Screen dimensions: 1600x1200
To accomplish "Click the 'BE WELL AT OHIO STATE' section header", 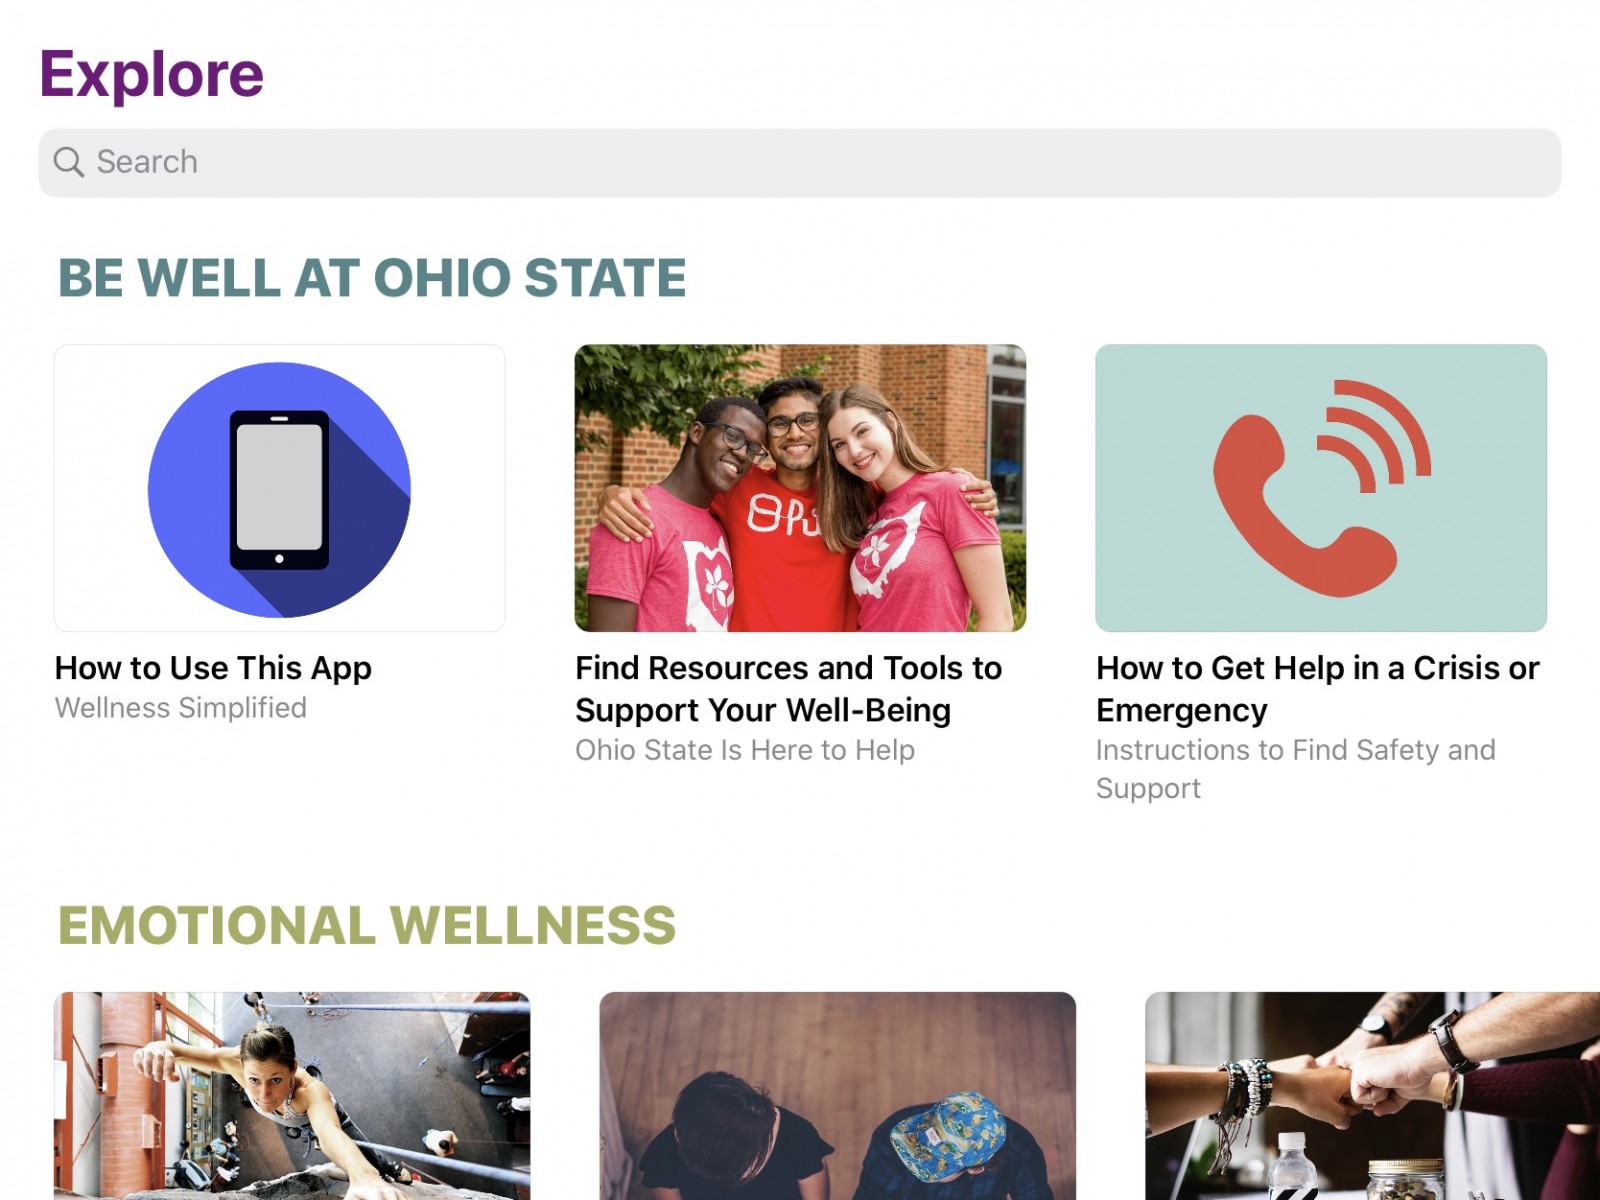I will [x=372, y=279].
